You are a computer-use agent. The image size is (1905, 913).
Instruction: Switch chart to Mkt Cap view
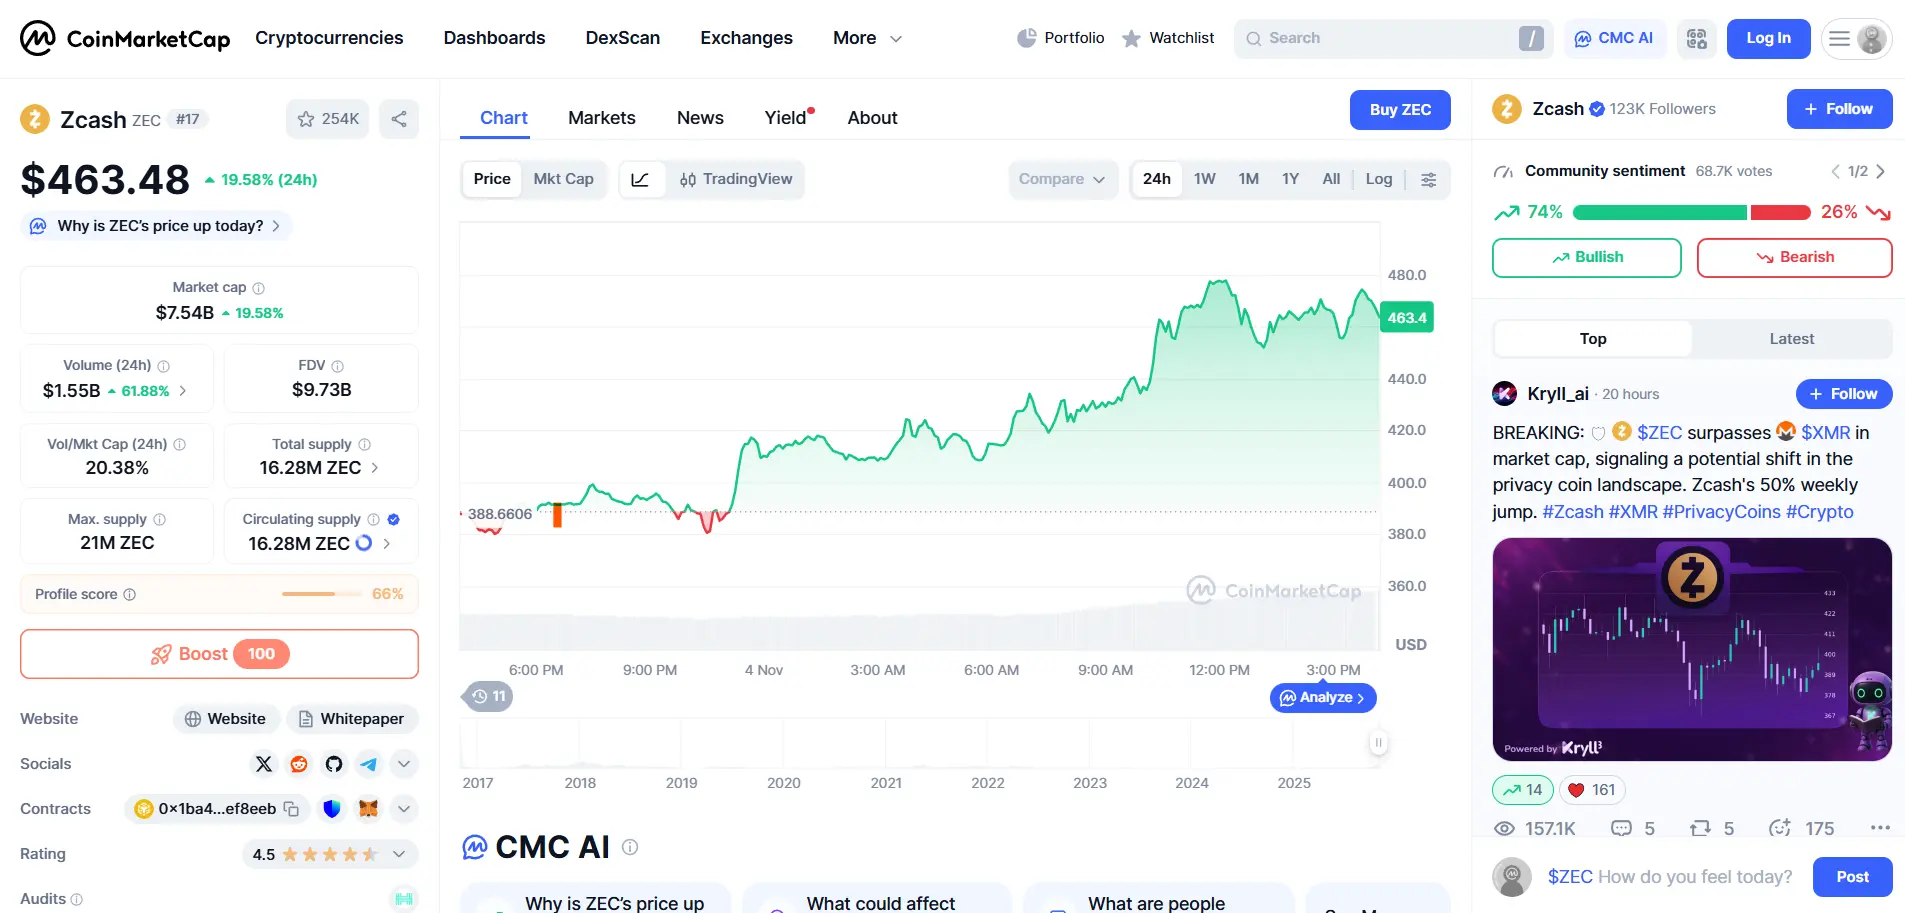pos(563,179)
